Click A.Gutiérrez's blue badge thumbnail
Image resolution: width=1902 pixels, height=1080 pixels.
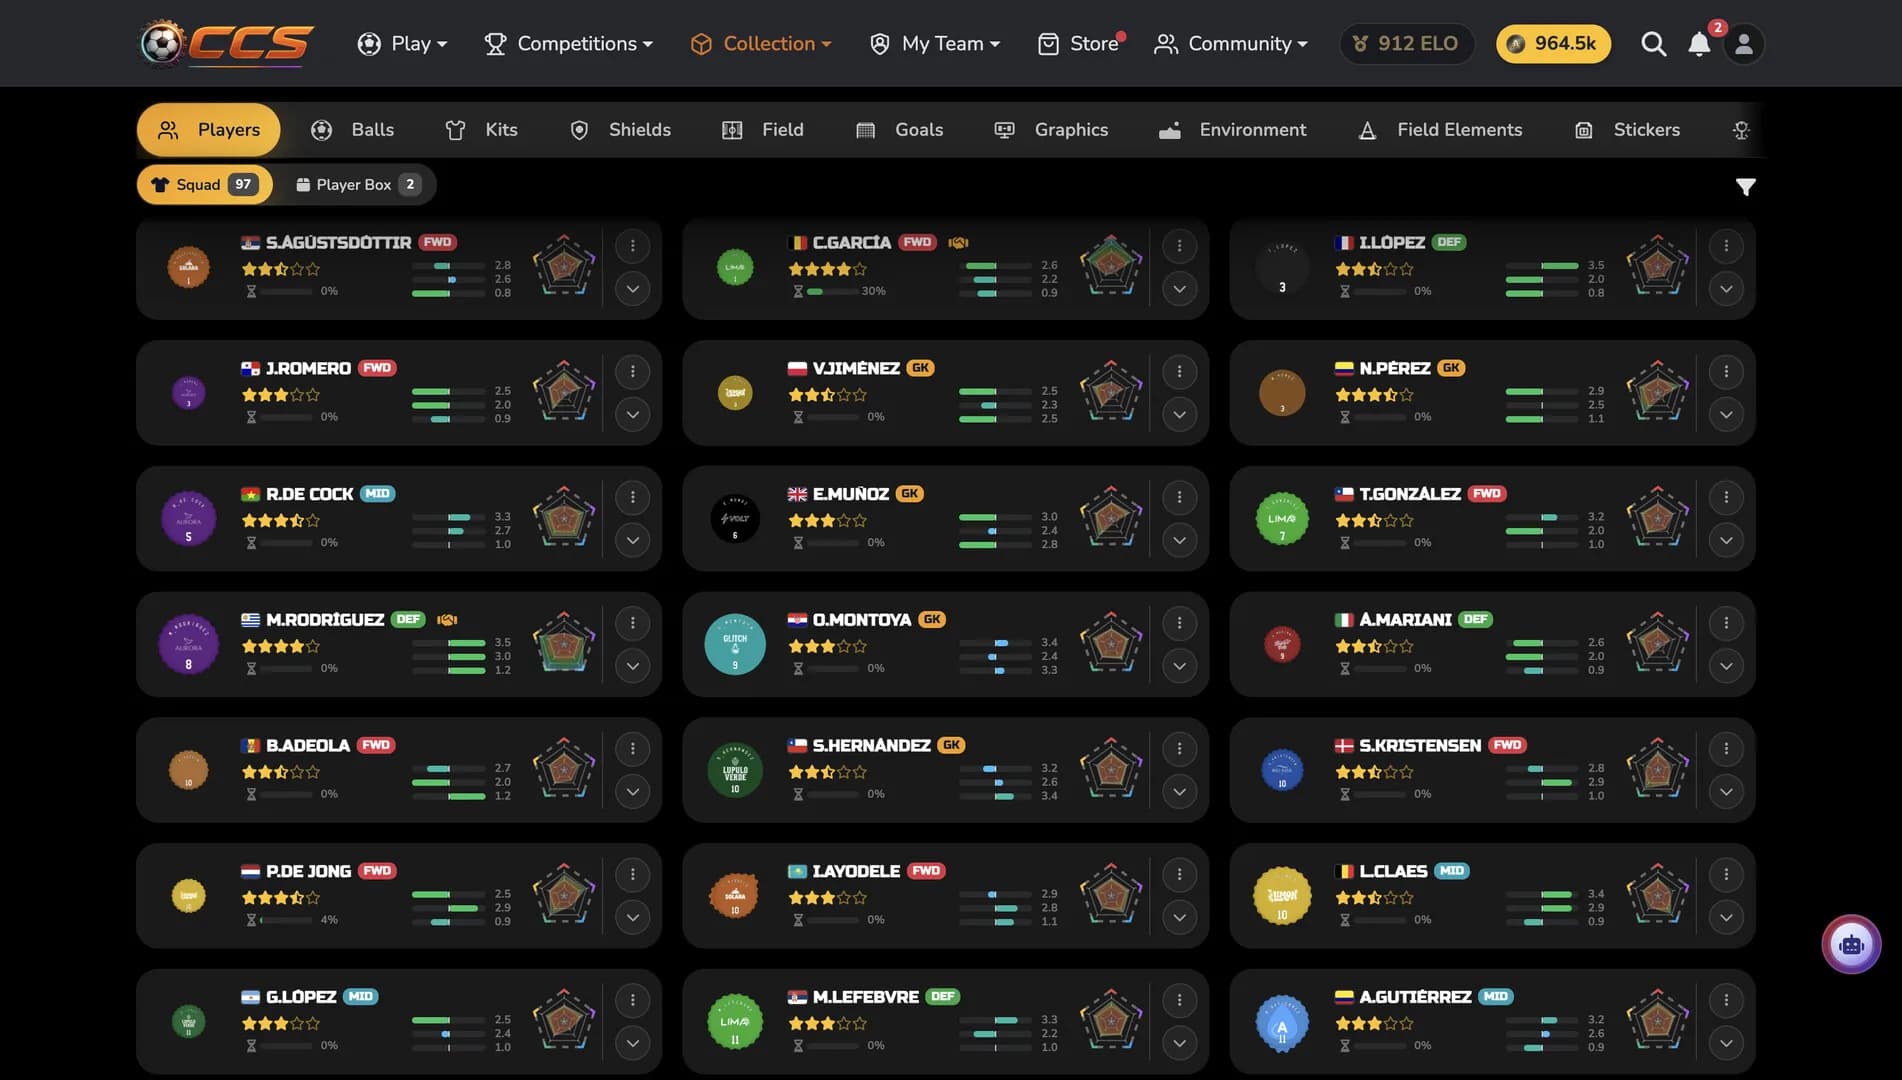pyautogui.click(x=1282, y=1023)
